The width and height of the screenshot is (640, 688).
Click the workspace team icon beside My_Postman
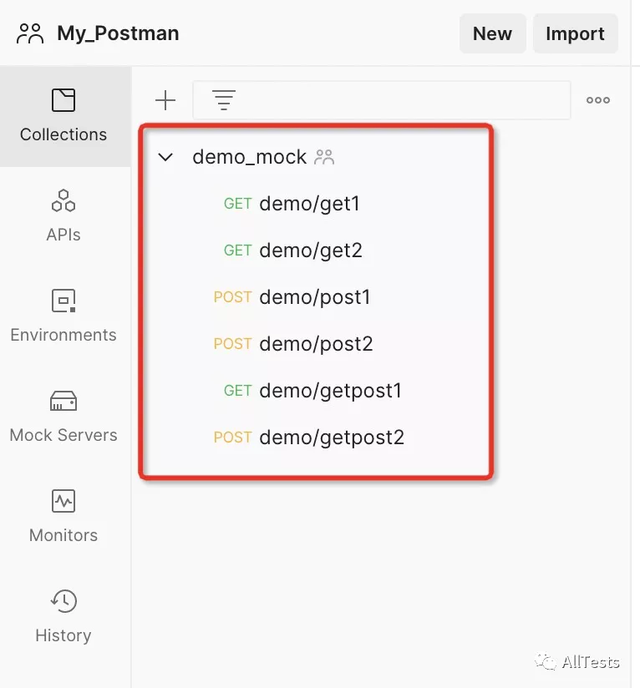pyautogui.click(x=30, y=34)
